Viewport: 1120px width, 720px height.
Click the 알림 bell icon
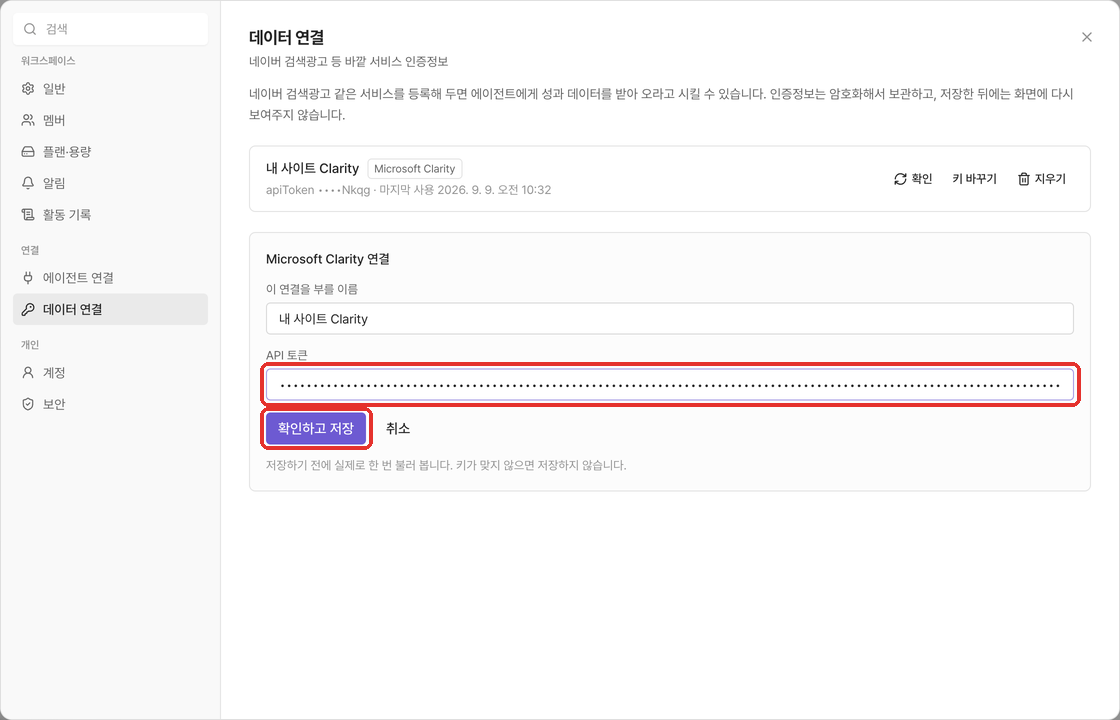[x=28, y=183]
